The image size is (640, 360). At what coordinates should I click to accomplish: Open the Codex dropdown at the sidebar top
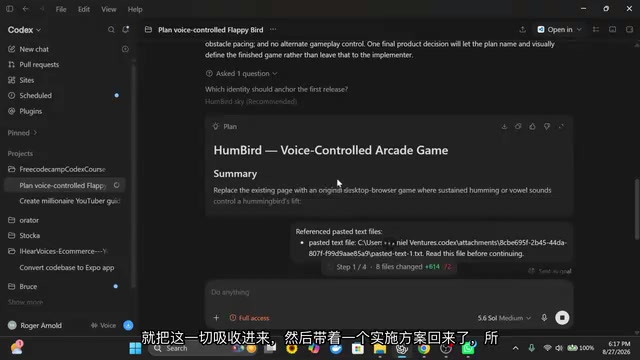click(24, 30)
